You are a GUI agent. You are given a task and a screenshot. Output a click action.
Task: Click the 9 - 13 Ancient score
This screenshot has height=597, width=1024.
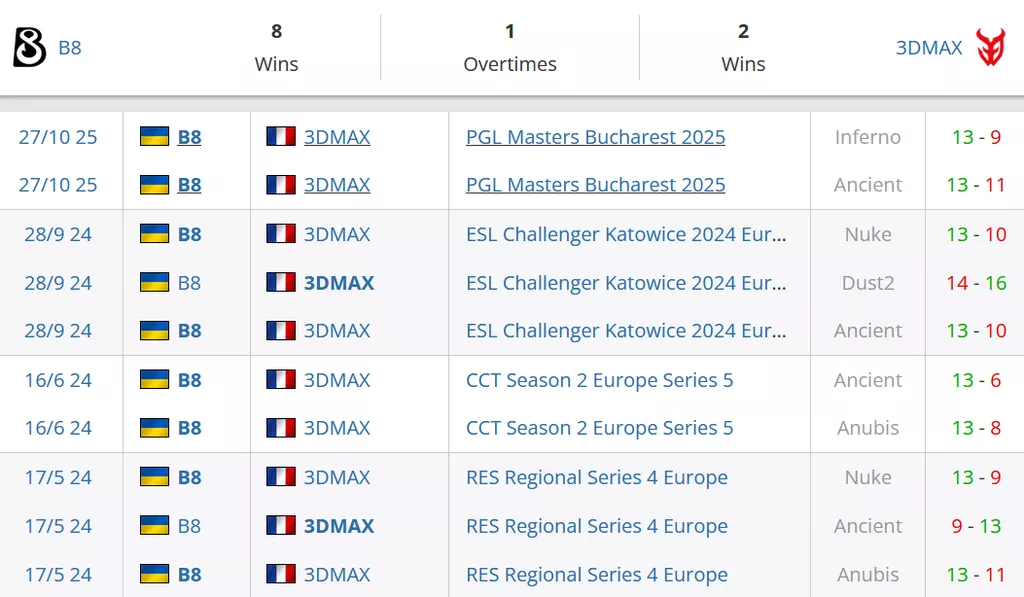point(976,526)
